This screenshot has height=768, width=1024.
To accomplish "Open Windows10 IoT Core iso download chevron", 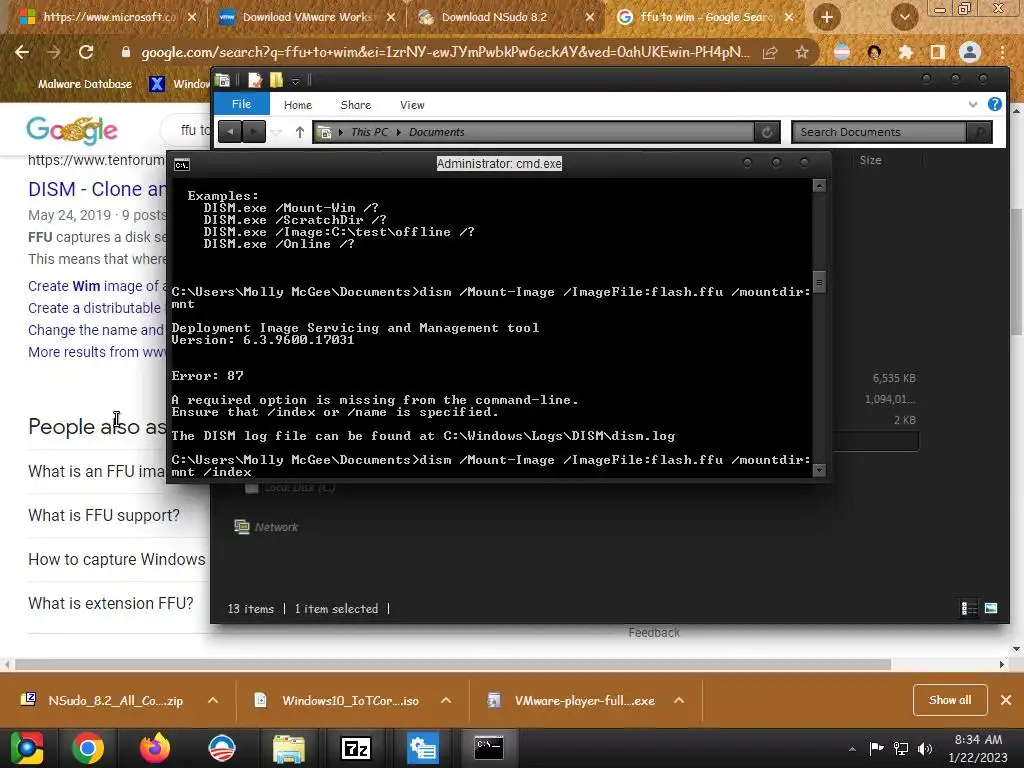I will click(x=446, y=700).
